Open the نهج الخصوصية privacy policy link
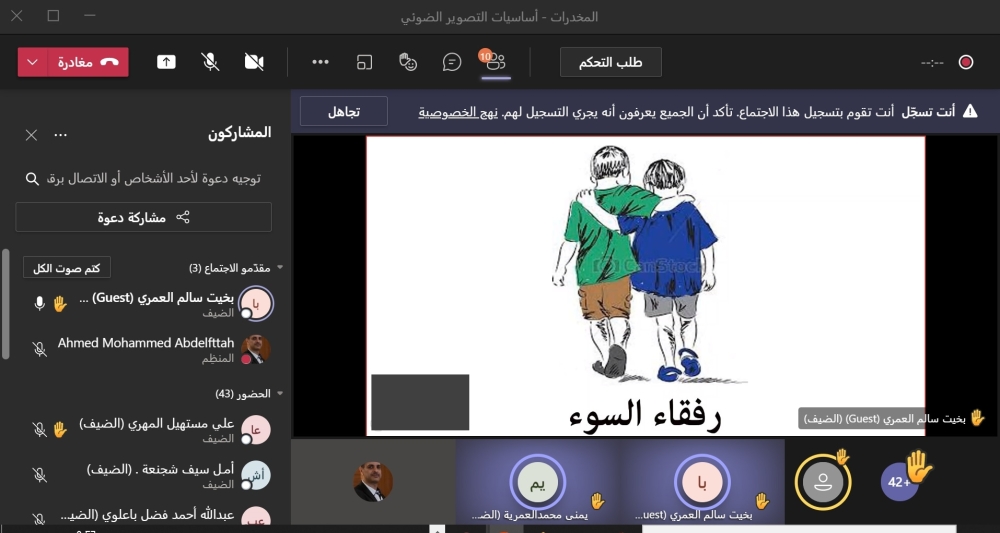 click(x=458, y=112)
